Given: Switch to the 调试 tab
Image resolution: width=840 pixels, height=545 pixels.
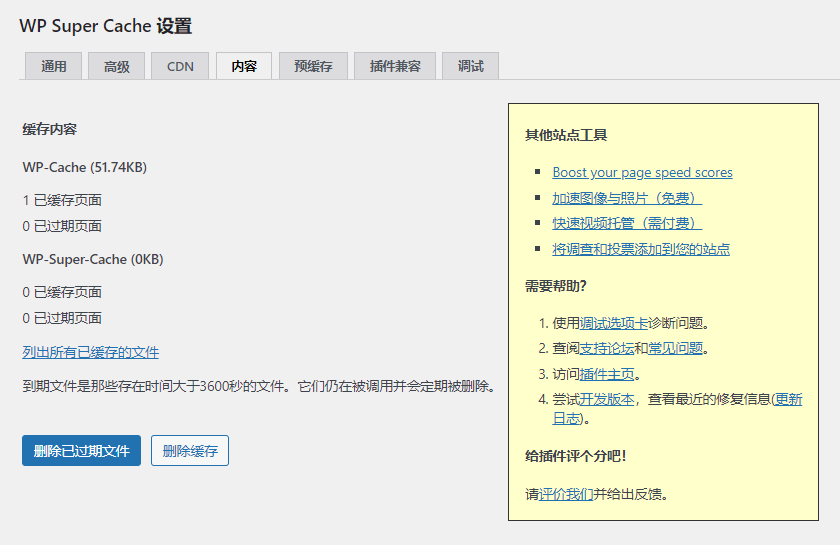Looking at the screenshot, I should tap(470, 66).
